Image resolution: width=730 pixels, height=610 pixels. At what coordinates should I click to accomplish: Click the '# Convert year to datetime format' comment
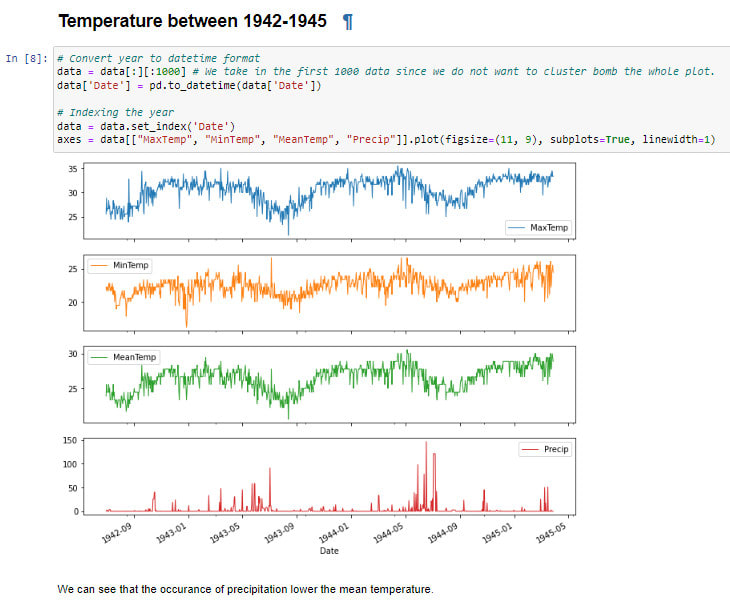(158, 58)
